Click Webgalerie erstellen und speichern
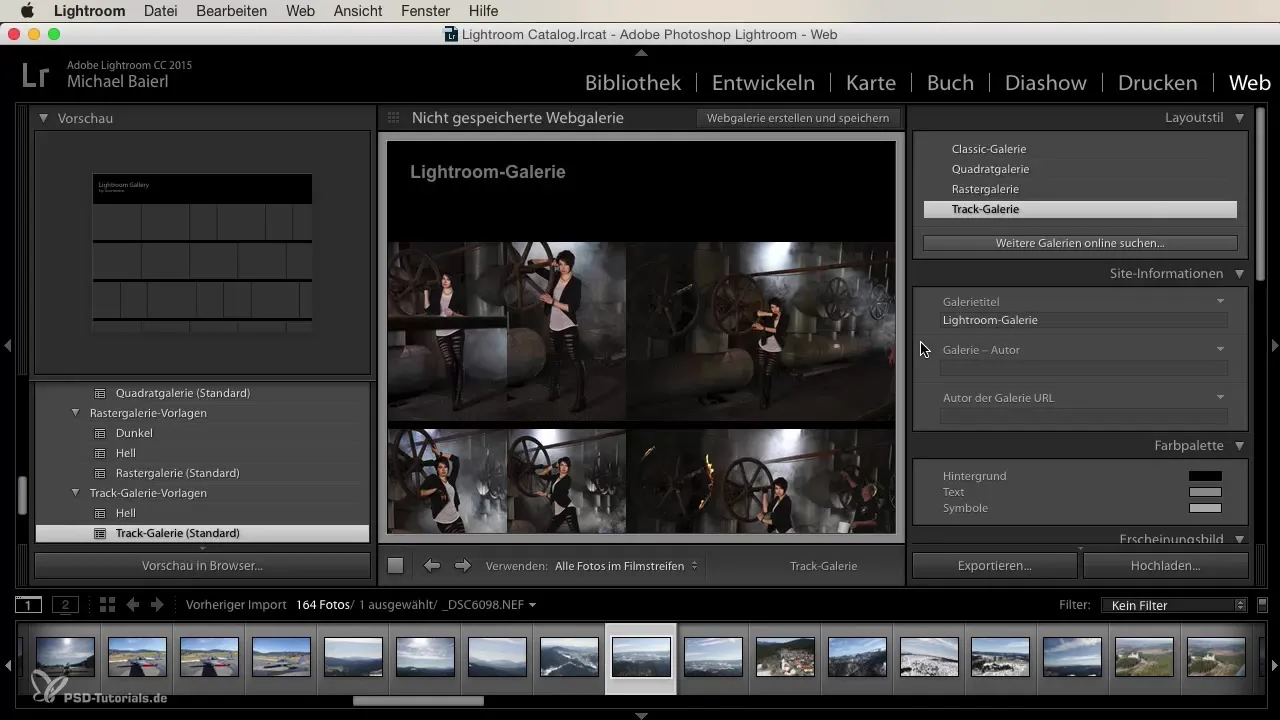Screen dimensions: 1280x720 coord(798,118)
